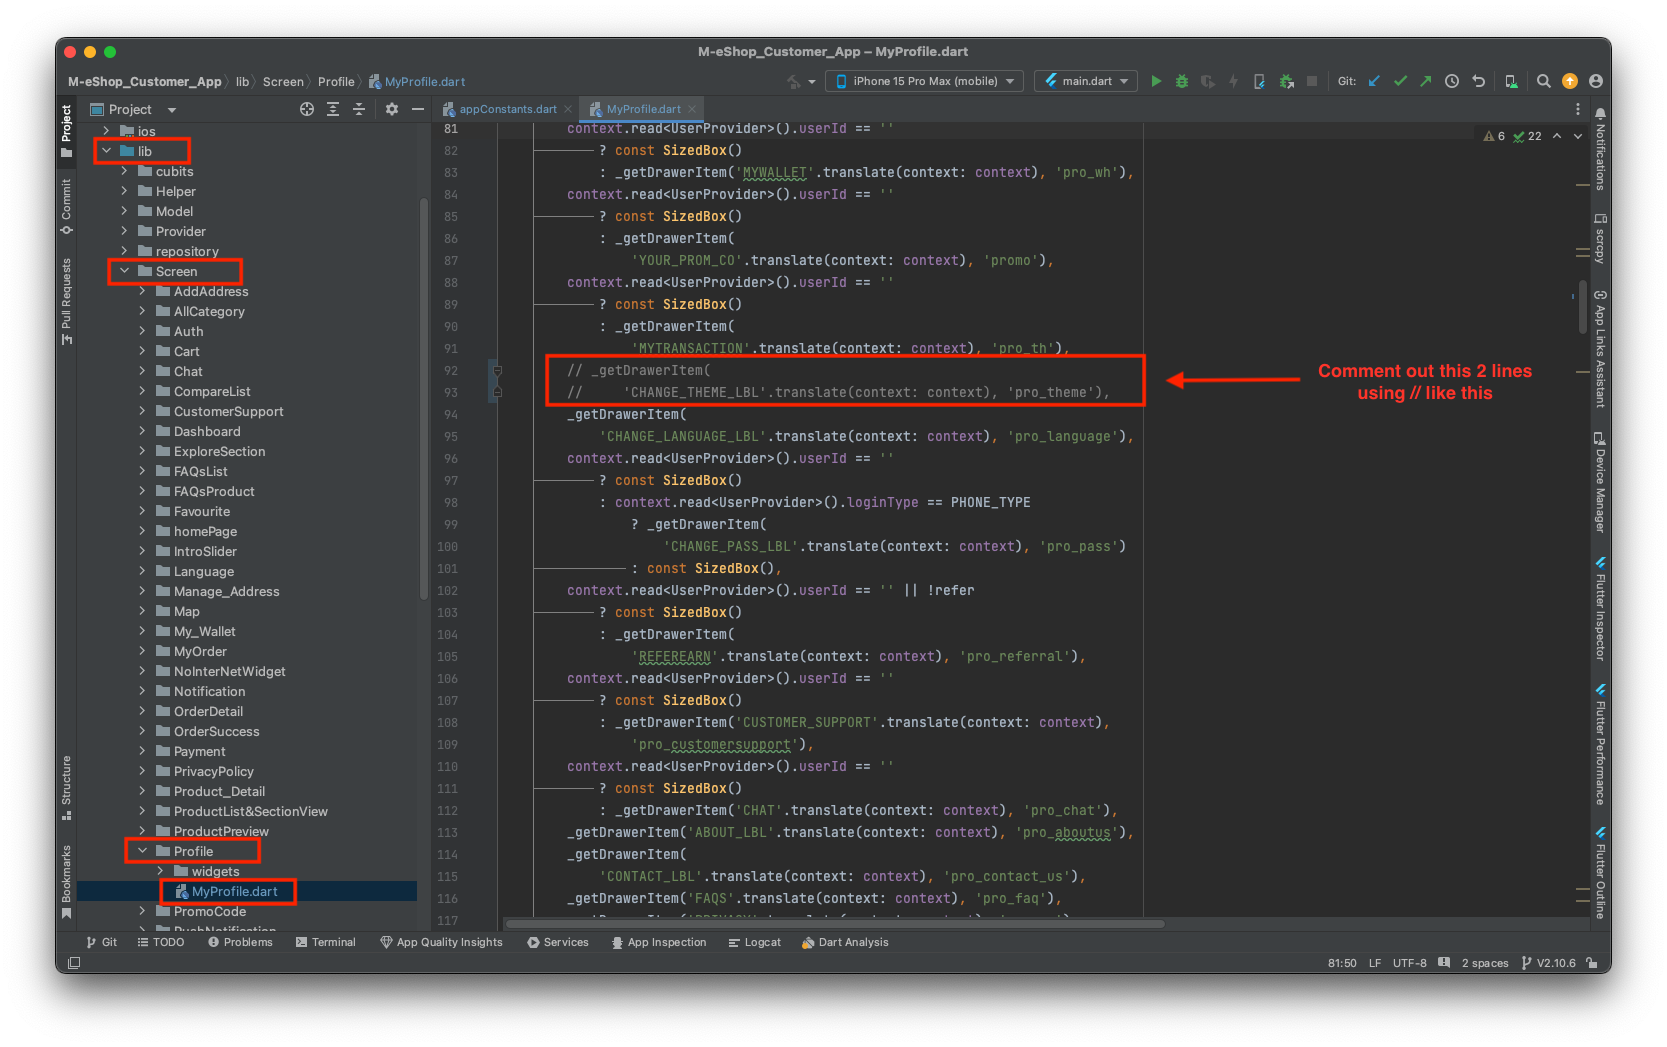Viewport: 1667px width, 1047px height.
Task: Click the Git branch V2.10.6 widget
Action: point(1548,963)
